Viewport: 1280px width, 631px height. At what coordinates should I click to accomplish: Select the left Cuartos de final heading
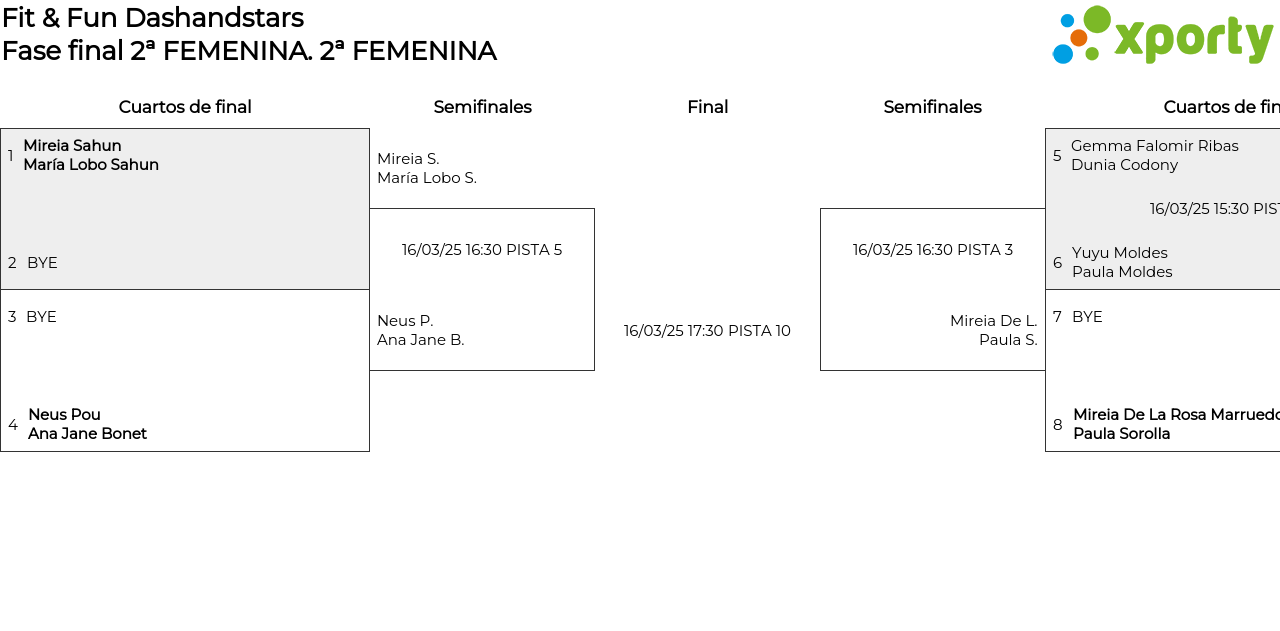(185, 107)
